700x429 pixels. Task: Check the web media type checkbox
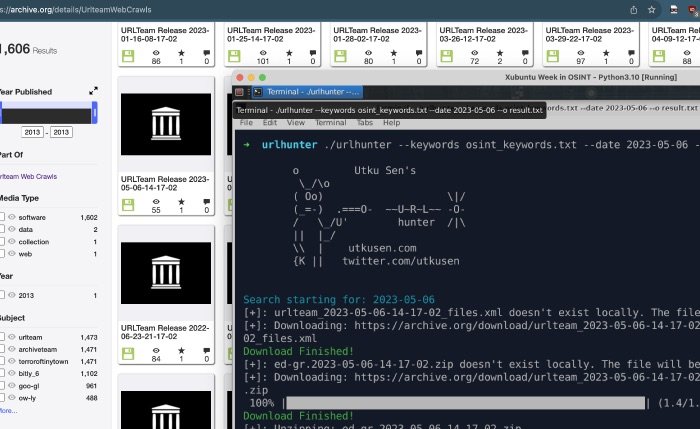tap(2, 254)
